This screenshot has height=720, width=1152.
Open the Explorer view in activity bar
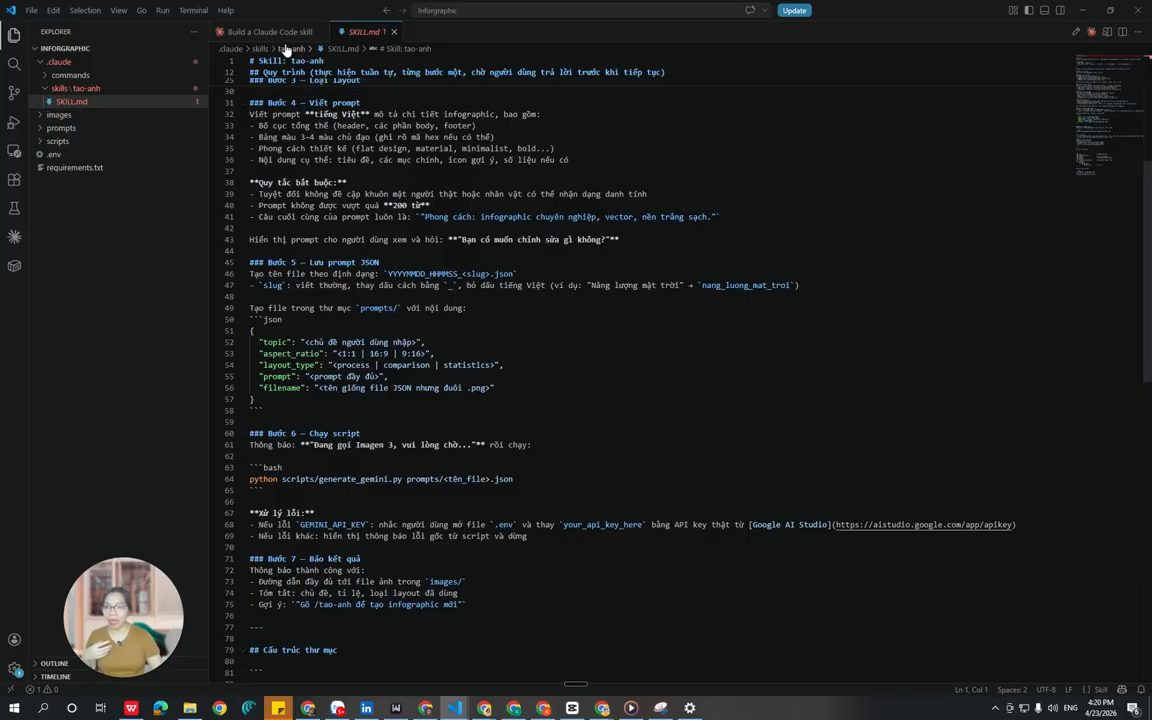pyautogui.click(x=14, y=35)
